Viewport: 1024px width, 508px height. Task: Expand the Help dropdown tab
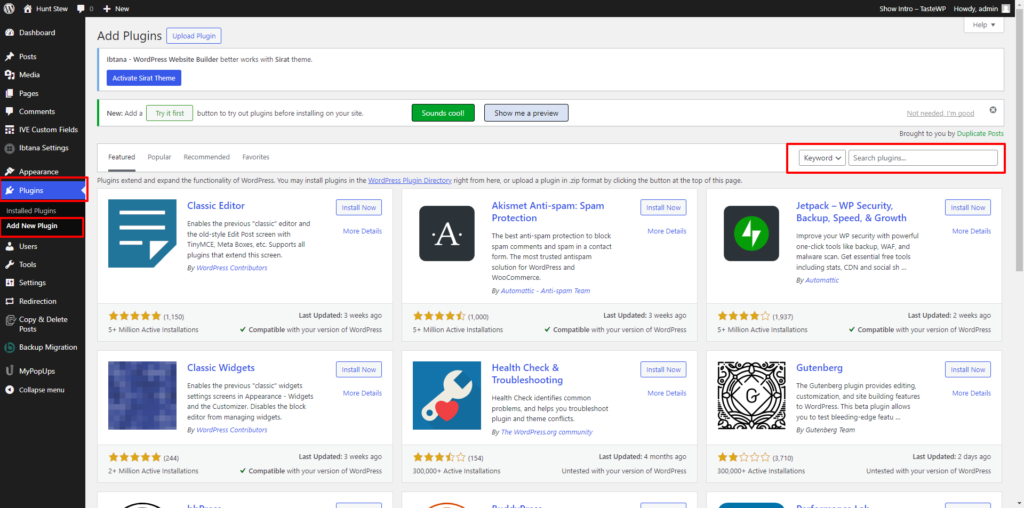pos(984,25)
